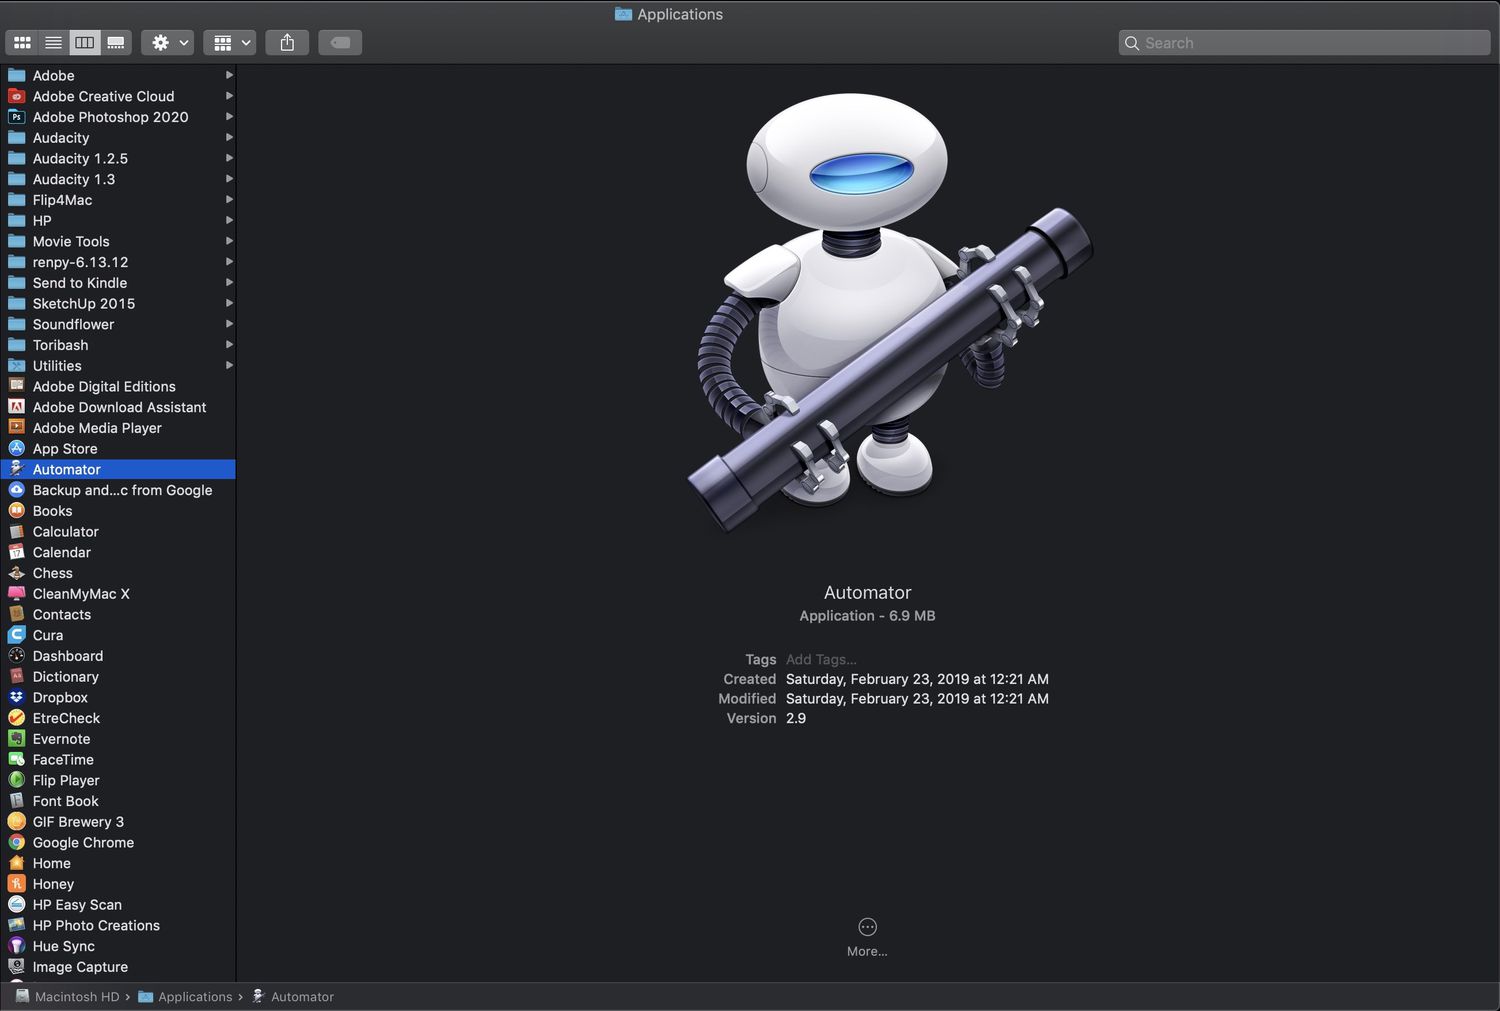Click the Edit Tags toolbar button
The width and height of the screenshot is (1500, 1011).
pos(340,43)
